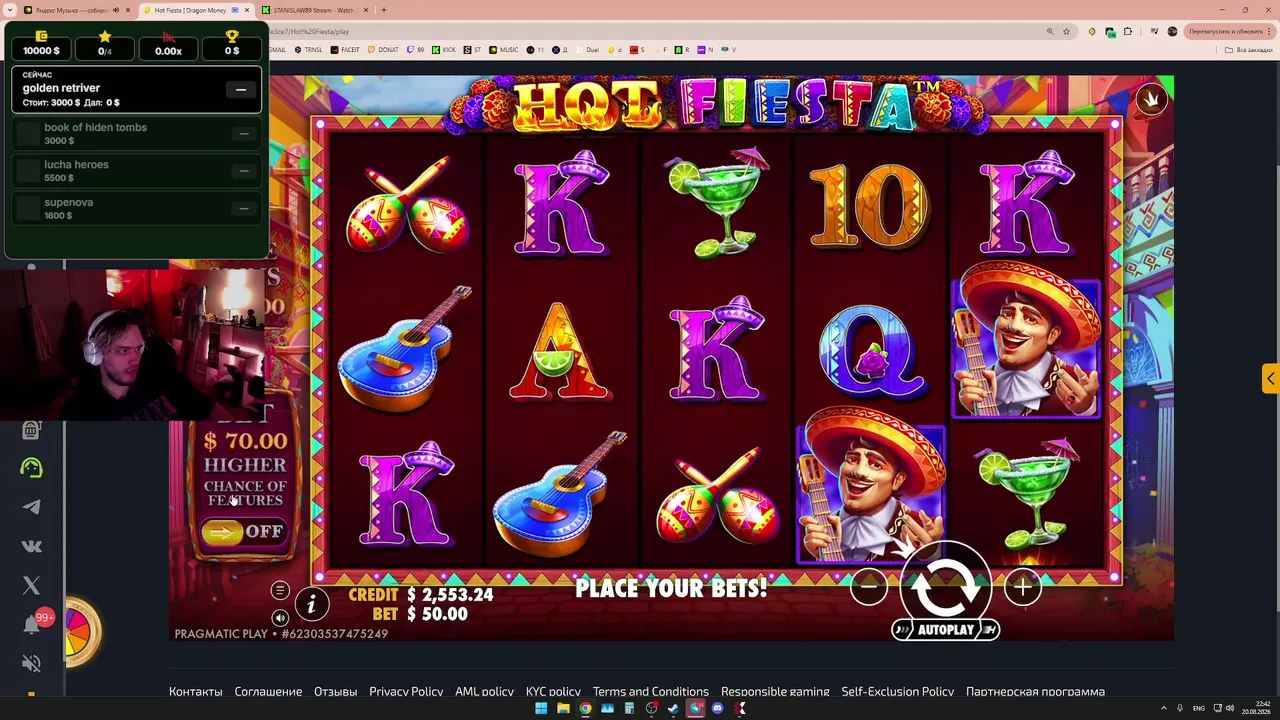This screenshot has height=720, width=1280.
Task: Spin the Hot Fiesta reels
Action: point(945,587)
